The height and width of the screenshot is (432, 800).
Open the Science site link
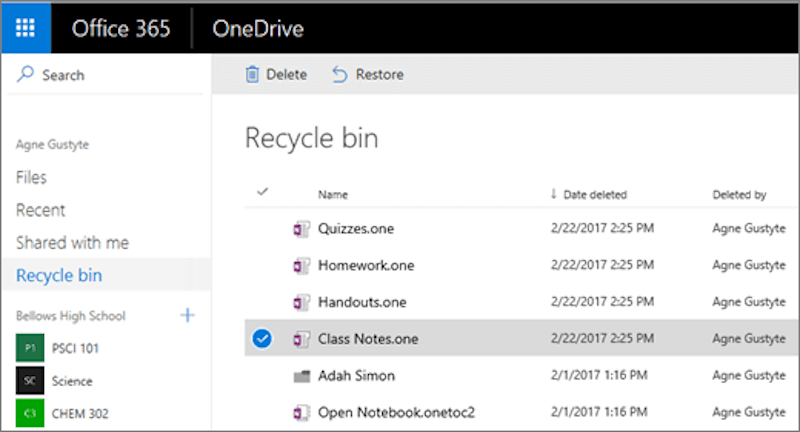72,381
